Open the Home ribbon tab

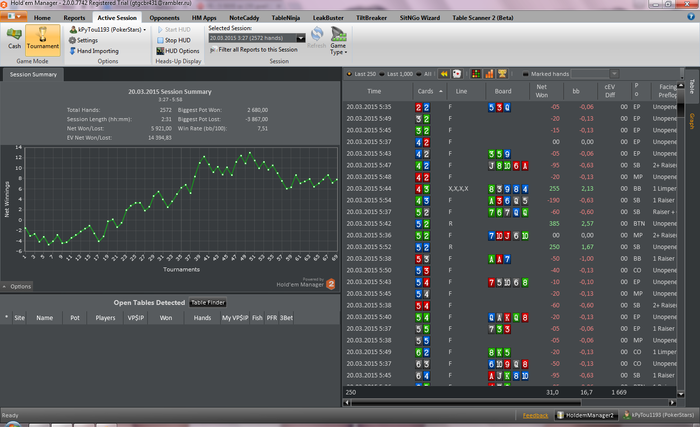pyautogui.click(x=42, y=18)
